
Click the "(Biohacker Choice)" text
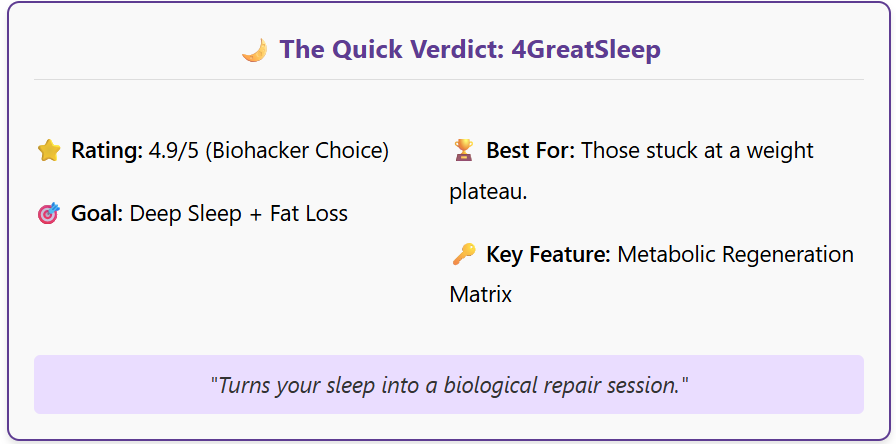click(298, 151)
